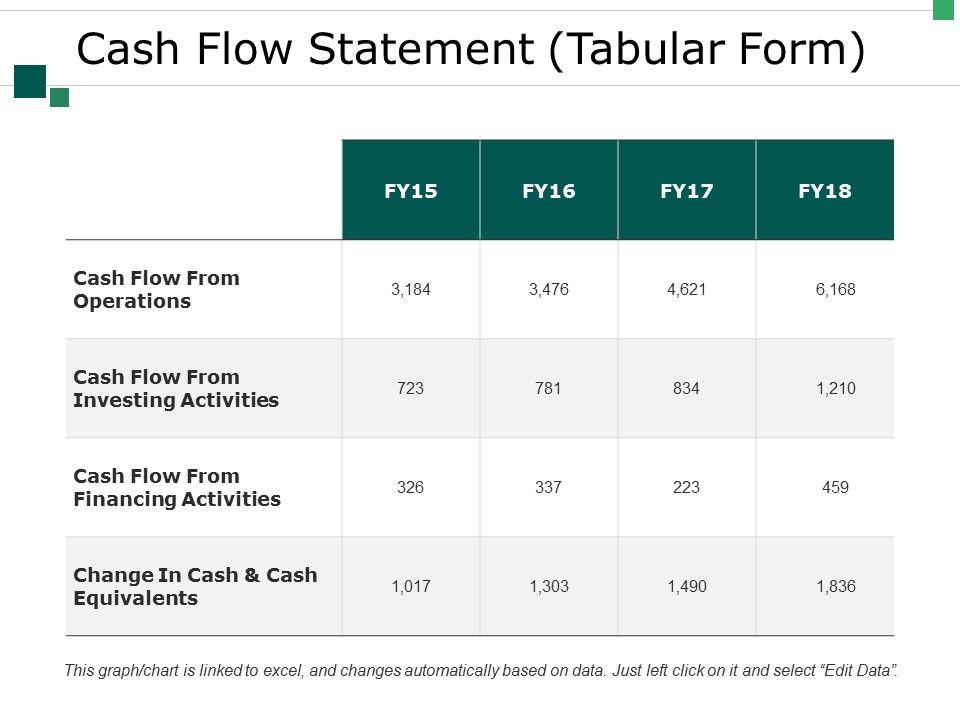
Task: Click the 'Change In Cash & Cash Equivalents' label
Action: point(195,586)
